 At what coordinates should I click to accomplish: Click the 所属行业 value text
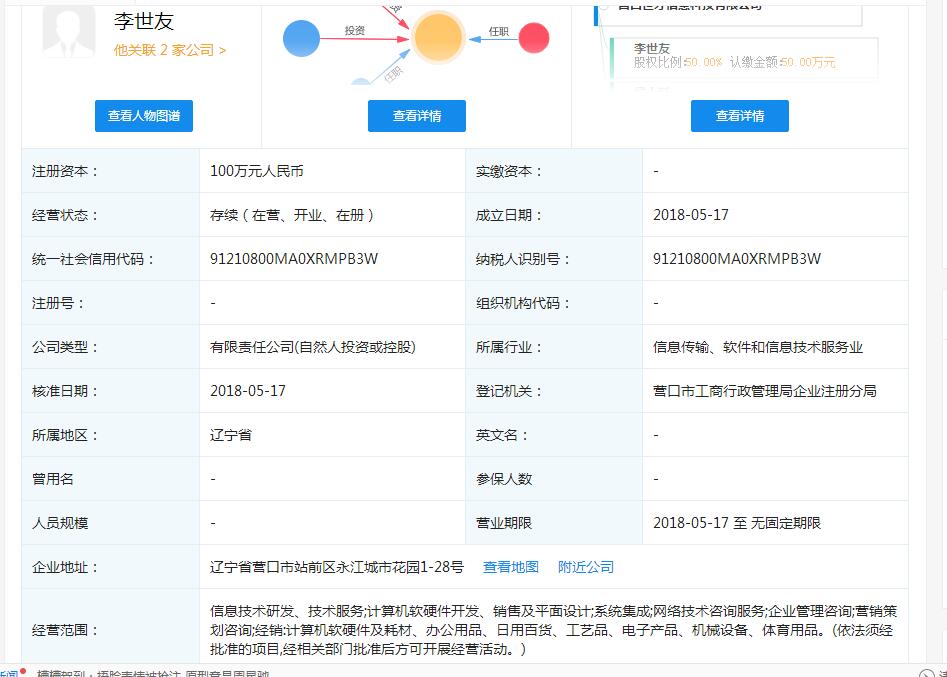click(x=757, y=347)
